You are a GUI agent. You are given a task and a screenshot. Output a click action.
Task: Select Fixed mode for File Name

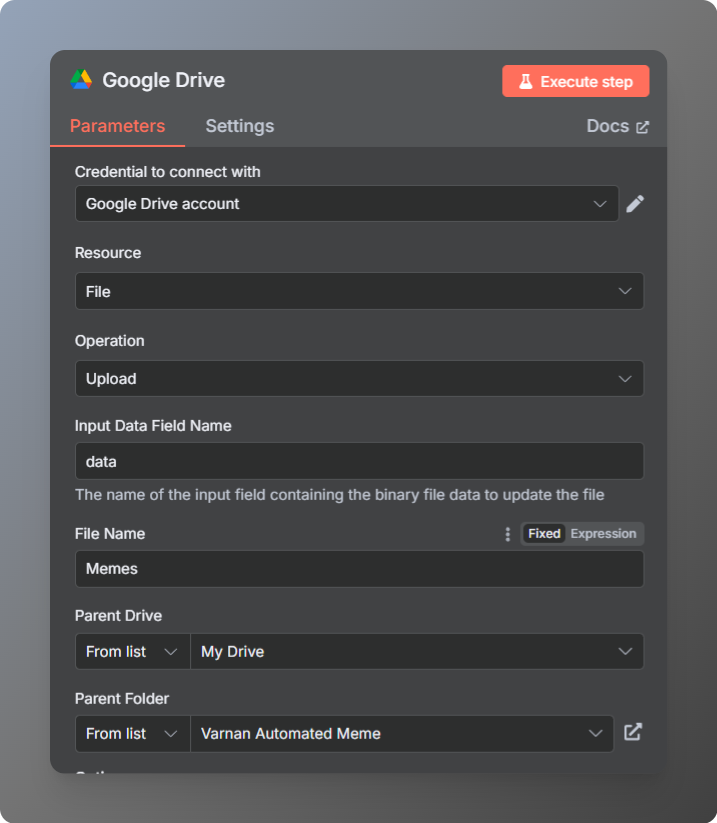(544, 534)
